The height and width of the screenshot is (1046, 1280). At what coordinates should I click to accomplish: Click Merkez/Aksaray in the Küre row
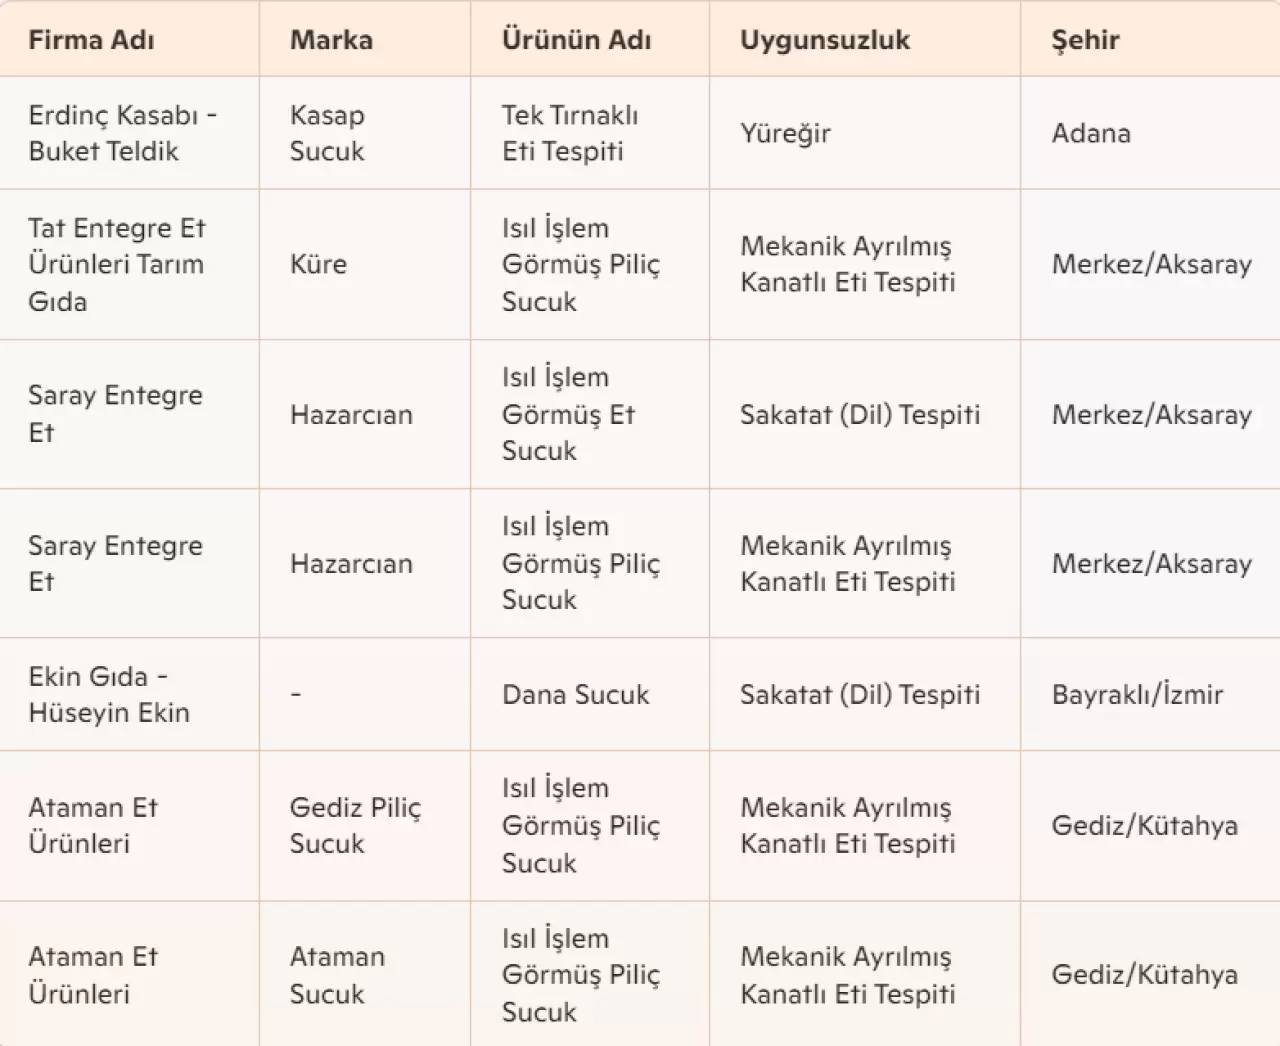click(1151, 264)
